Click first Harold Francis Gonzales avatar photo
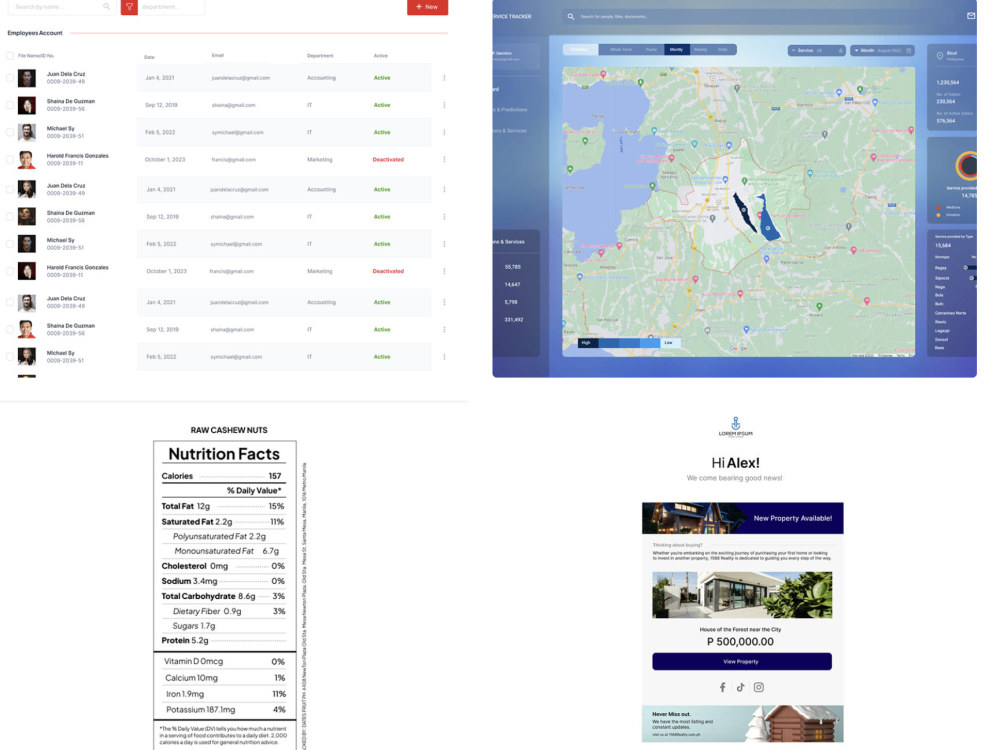Image resolution: width=1000 pixels, height=750 pixels. coord(27,159)
